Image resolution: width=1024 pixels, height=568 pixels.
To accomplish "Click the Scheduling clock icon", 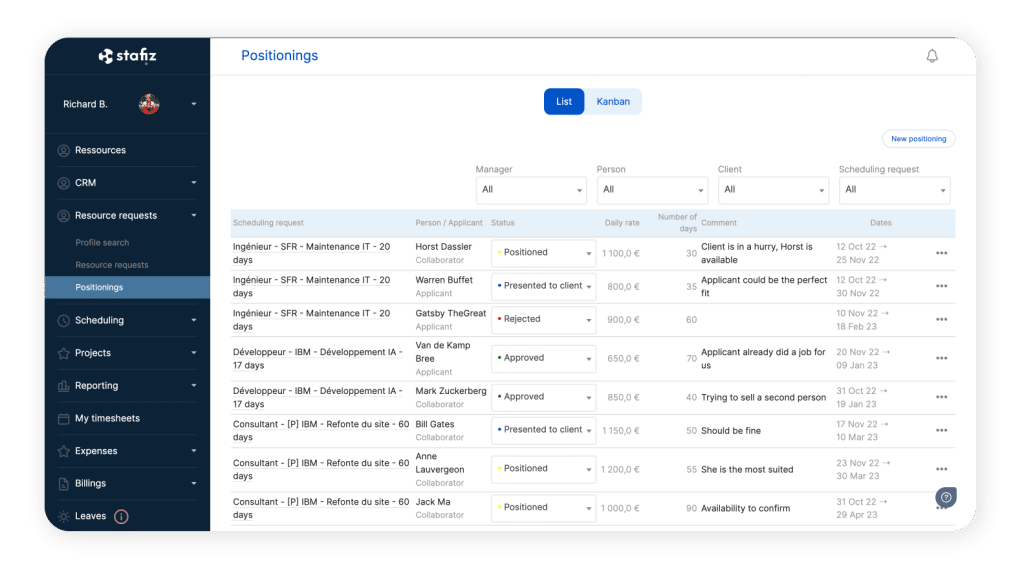I will 63,321.
